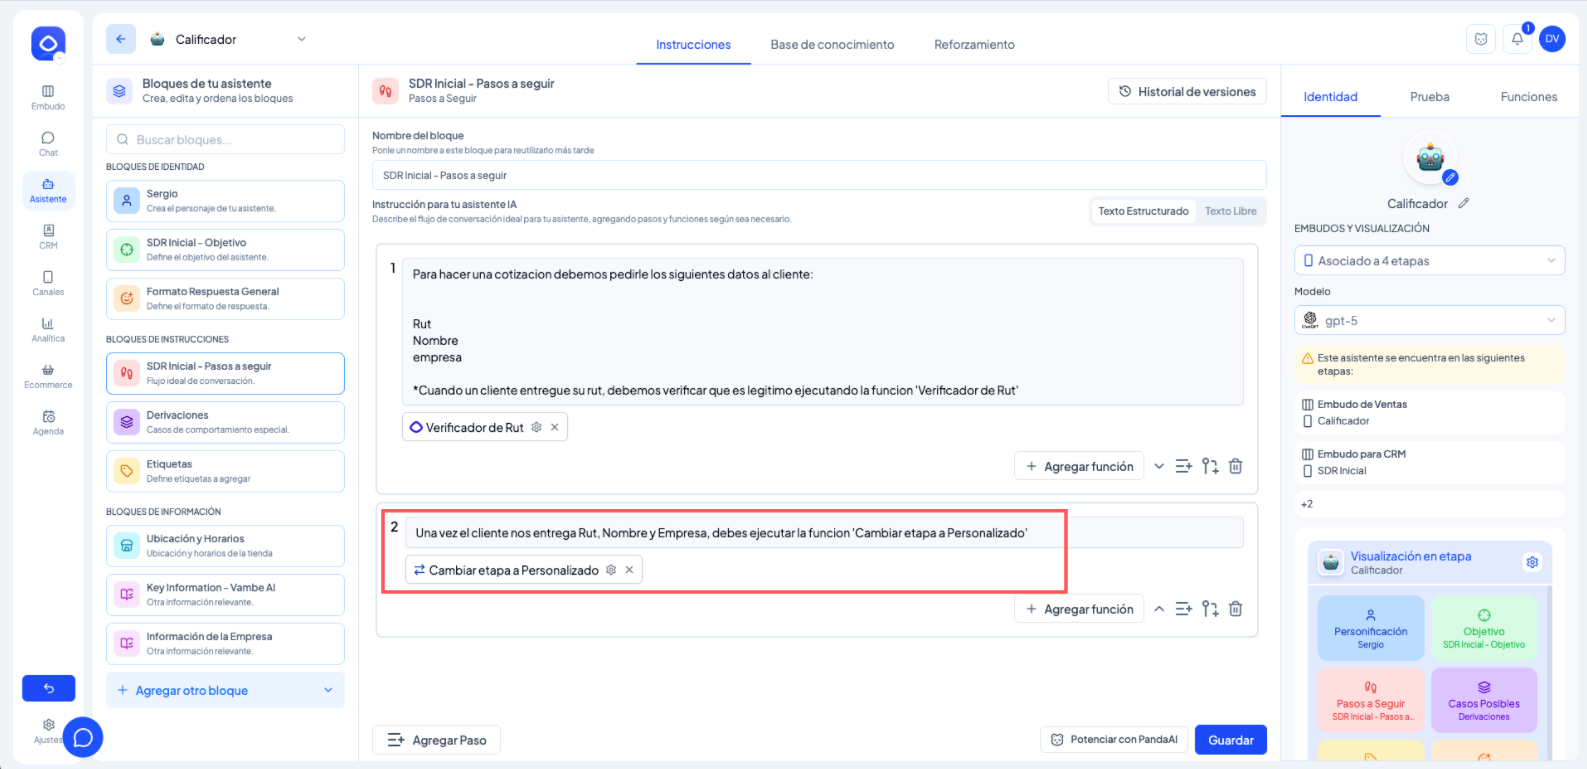Click the notifications bell icon

tap(1517, 39)
